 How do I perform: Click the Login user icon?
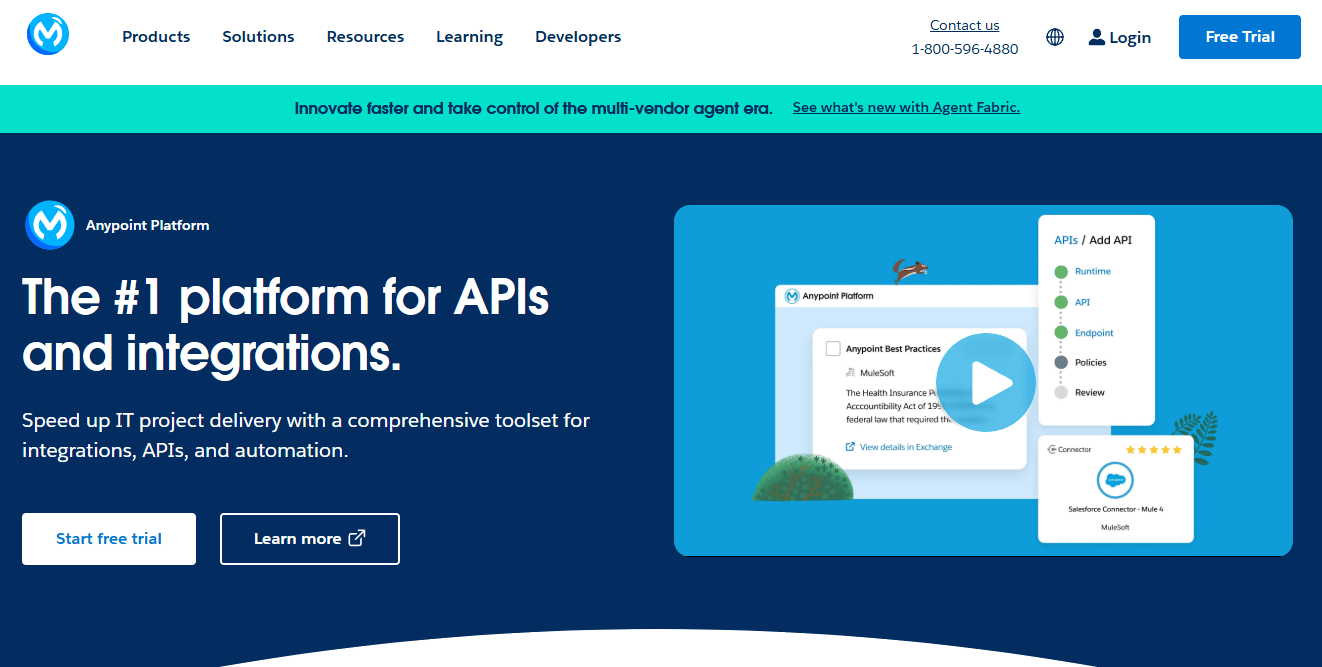(1097, 37)
